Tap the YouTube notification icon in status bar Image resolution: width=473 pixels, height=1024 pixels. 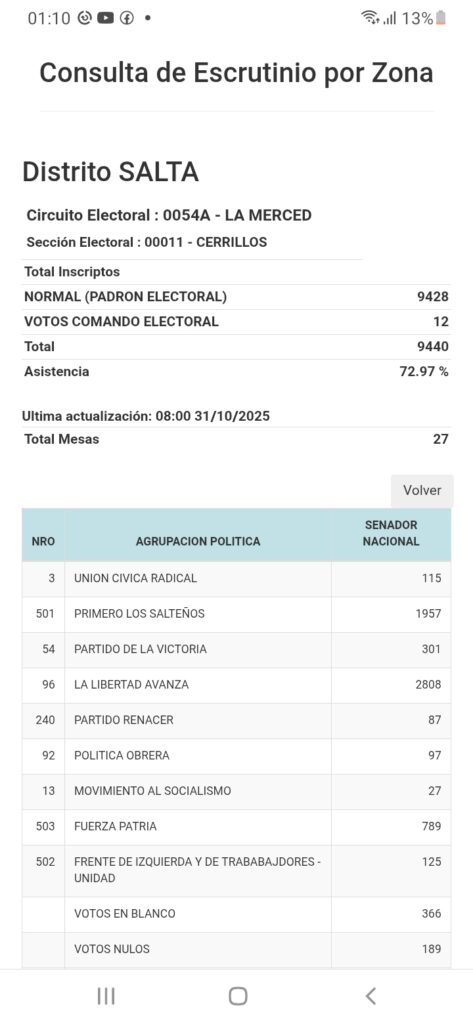point(106,18)
